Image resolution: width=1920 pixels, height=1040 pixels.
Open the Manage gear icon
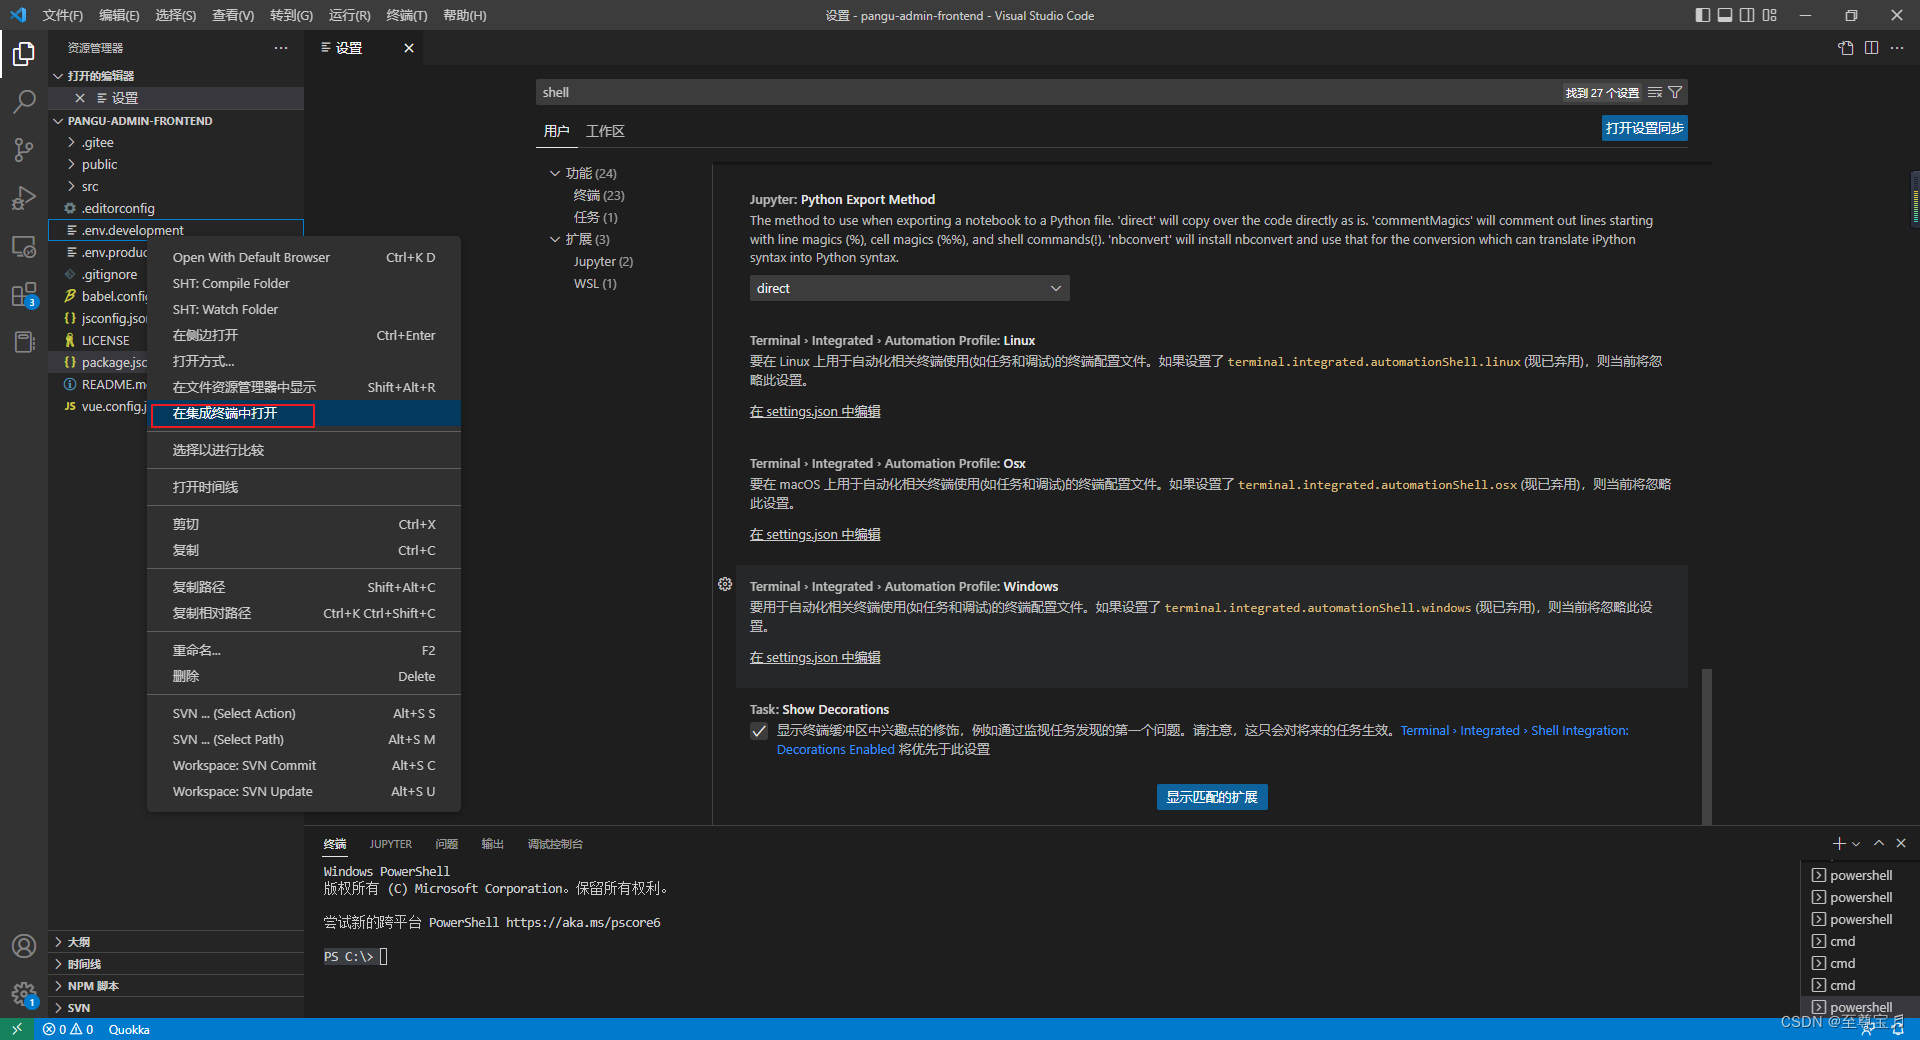tap(24, 994)
